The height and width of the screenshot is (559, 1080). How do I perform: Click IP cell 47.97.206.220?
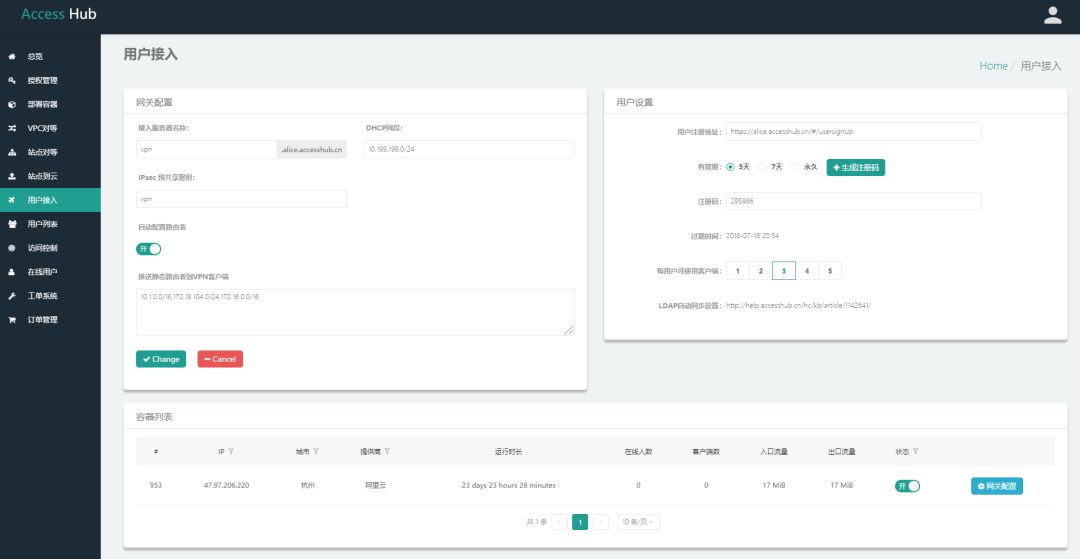click(227, 485)
